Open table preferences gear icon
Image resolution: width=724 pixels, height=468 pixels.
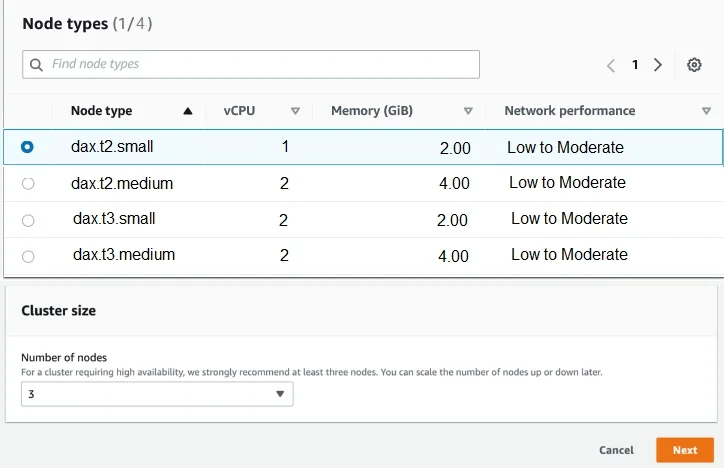pos(694,65)
